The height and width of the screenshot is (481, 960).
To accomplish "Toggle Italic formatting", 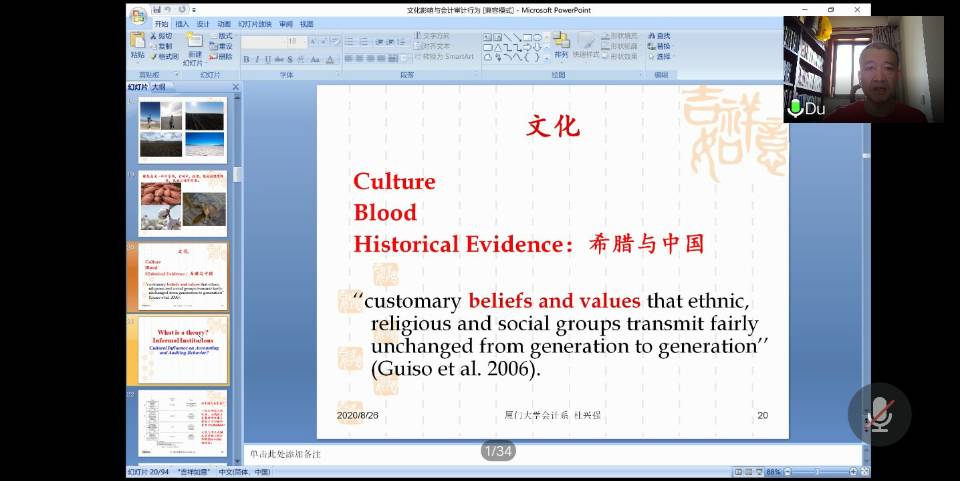I will click(x=256, y=59).
